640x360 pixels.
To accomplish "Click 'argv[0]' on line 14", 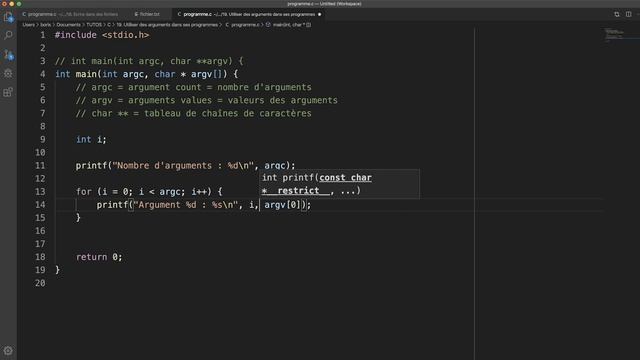I will (282, 205).
